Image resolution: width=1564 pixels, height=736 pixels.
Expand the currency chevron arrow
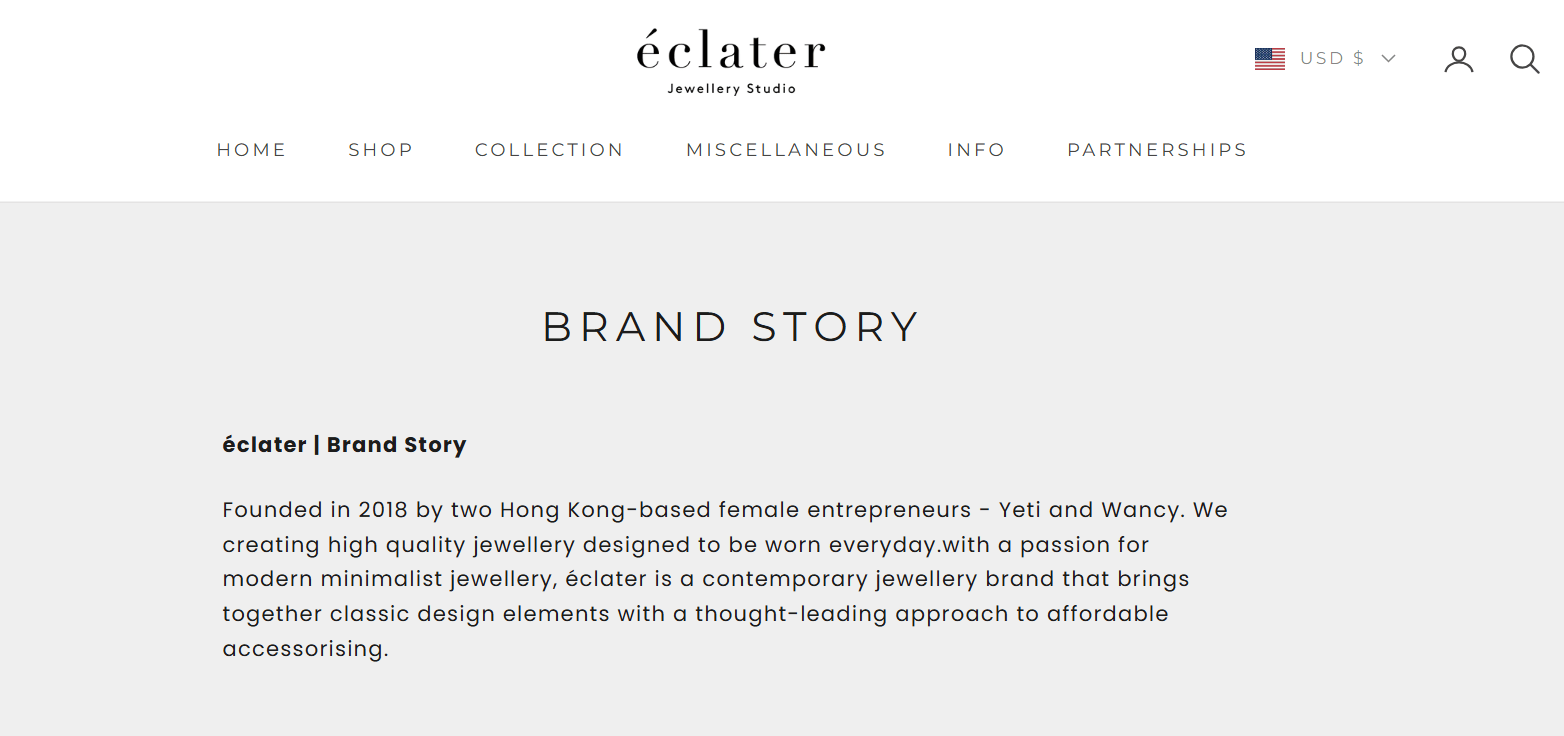pyautogui.click(x=1388, y=59)
